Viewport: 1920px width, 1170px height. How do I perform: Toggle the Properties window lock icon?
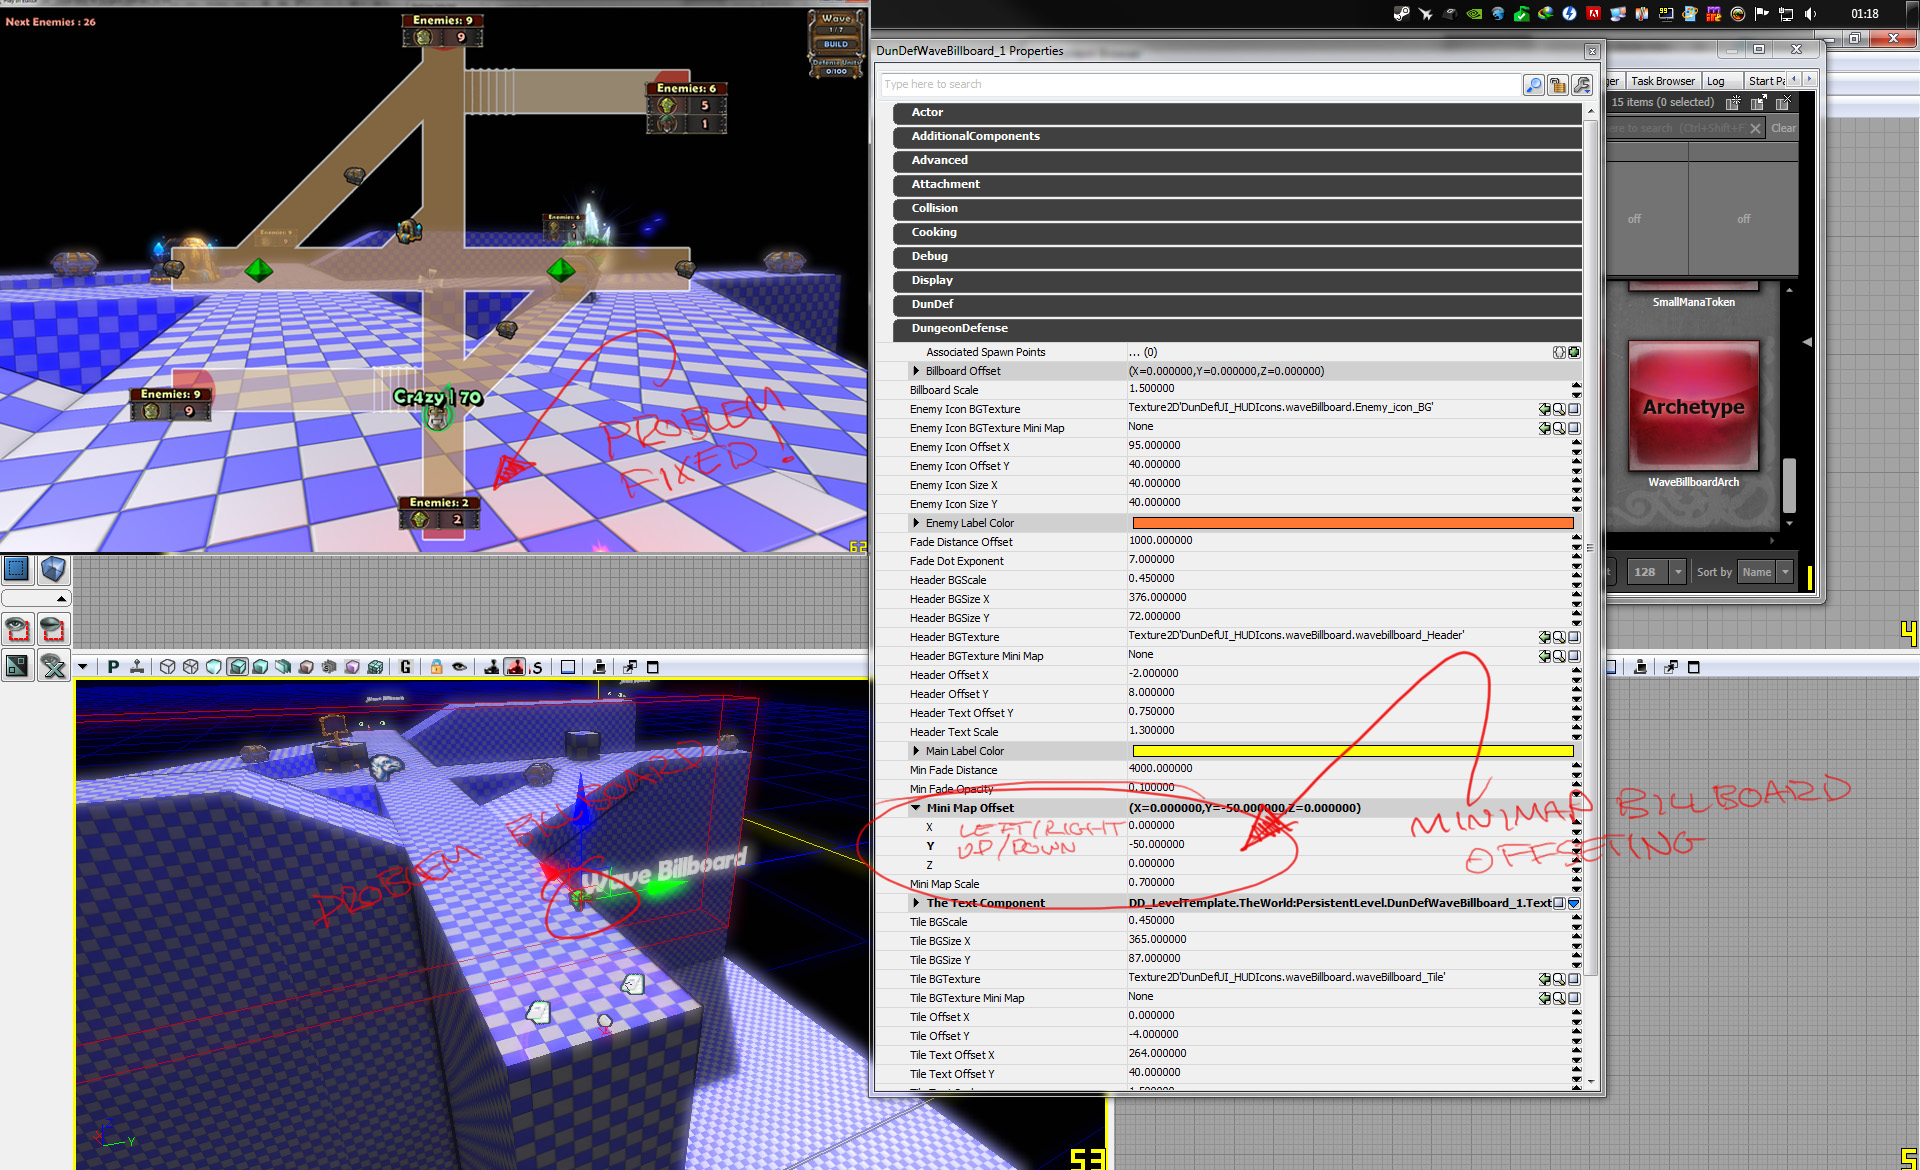(x=1558, y=85)
